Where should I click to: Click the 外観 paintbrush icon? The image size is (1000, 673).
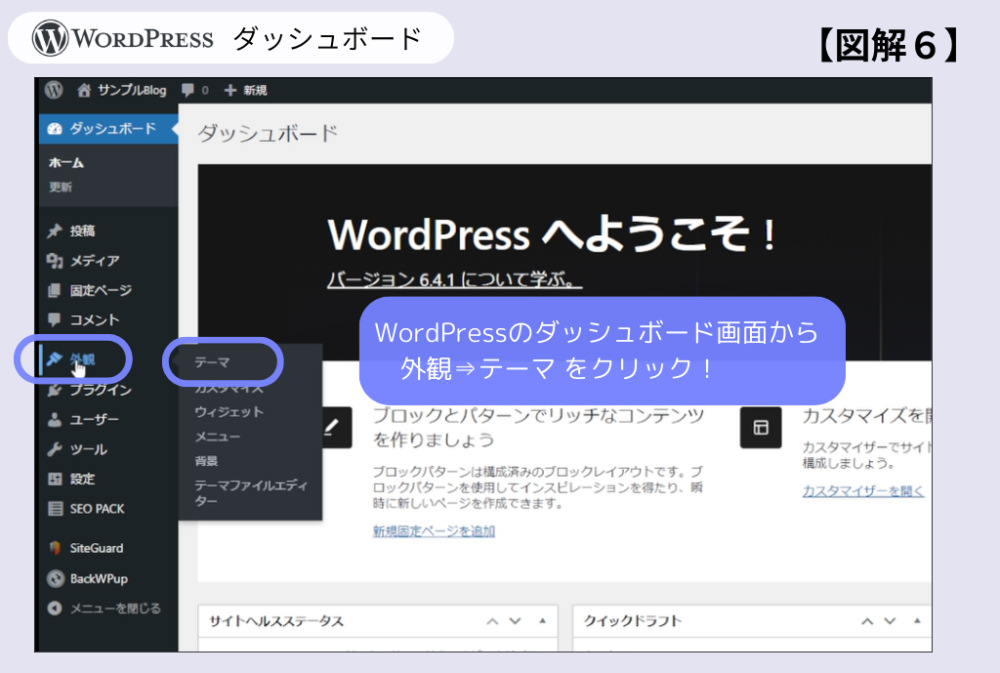[x=55, y=359]
